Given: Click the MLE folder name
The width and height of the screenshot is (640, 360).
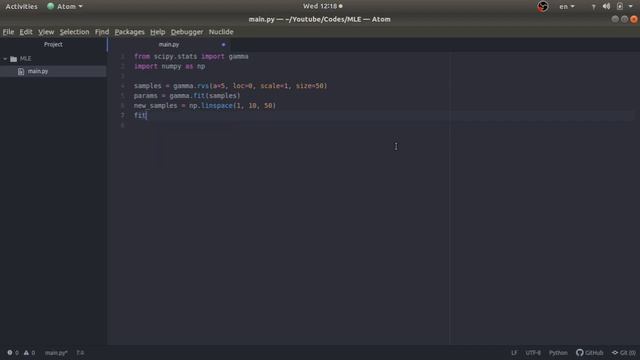Looking at the screenshot, I should [25, 59].
